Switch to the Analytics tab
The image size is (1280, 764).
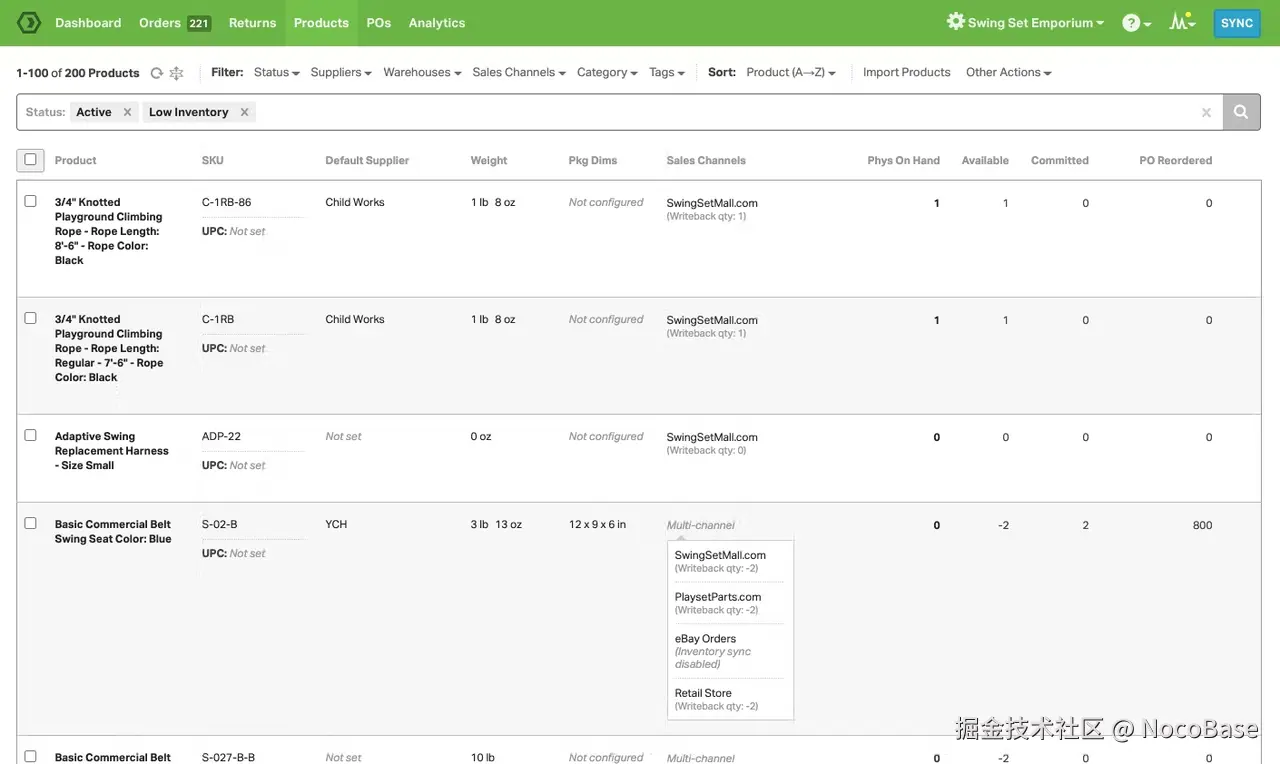(x=437, y=23)
